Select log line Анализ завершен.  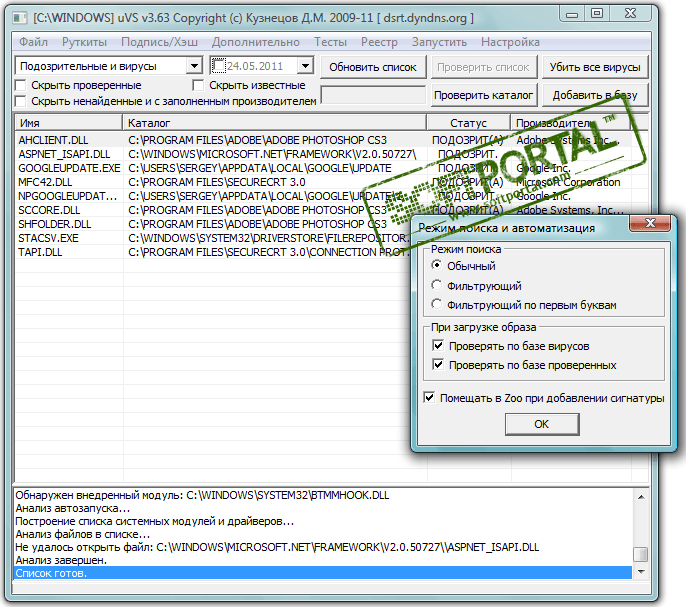point(323,560)
